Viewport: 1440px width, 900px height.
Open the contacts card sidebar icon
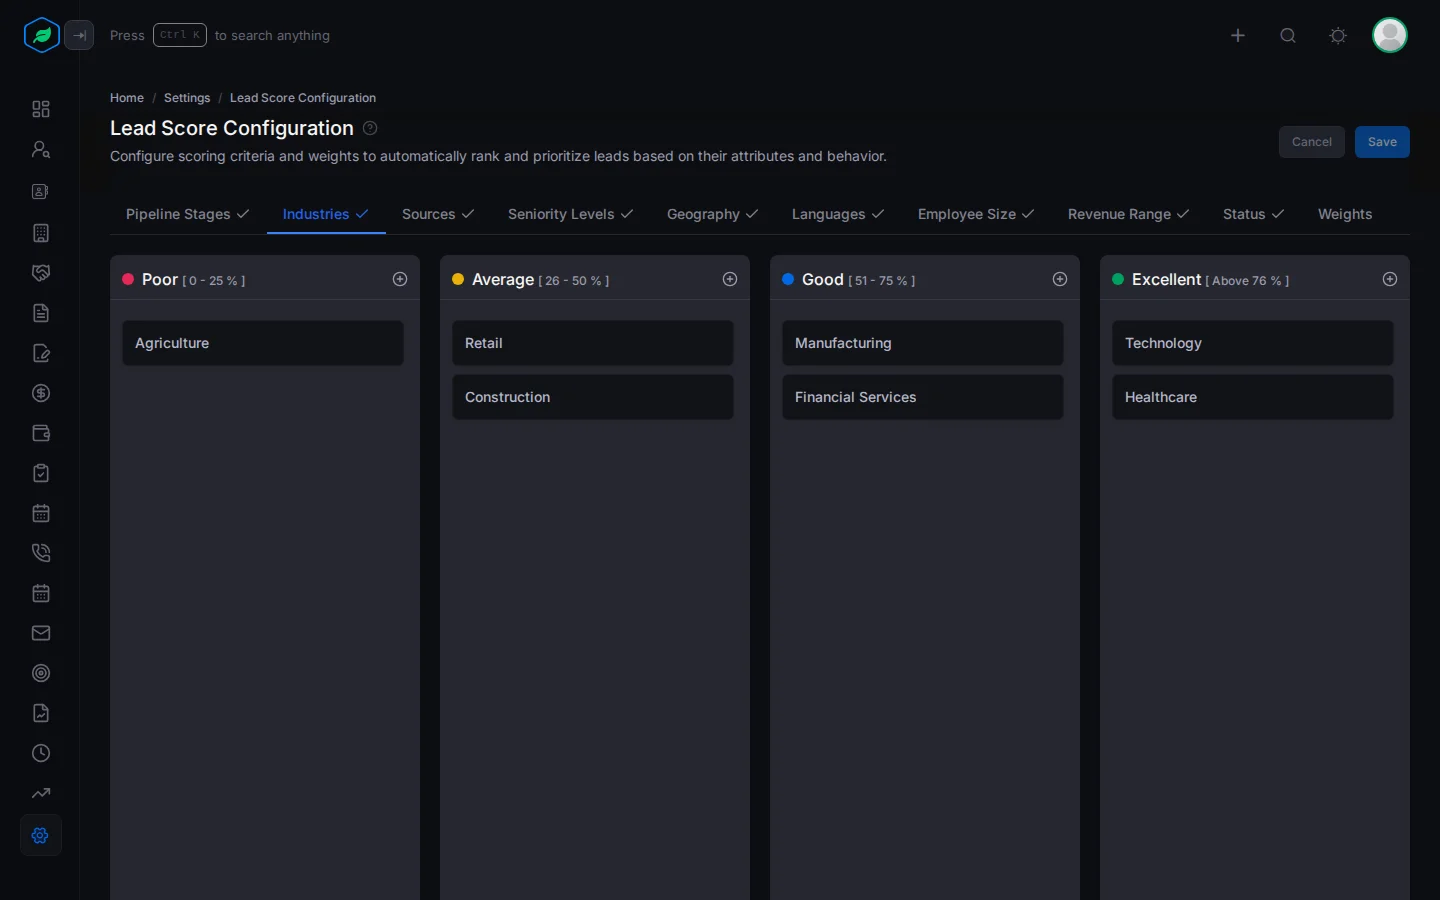[x=41, y=191]
